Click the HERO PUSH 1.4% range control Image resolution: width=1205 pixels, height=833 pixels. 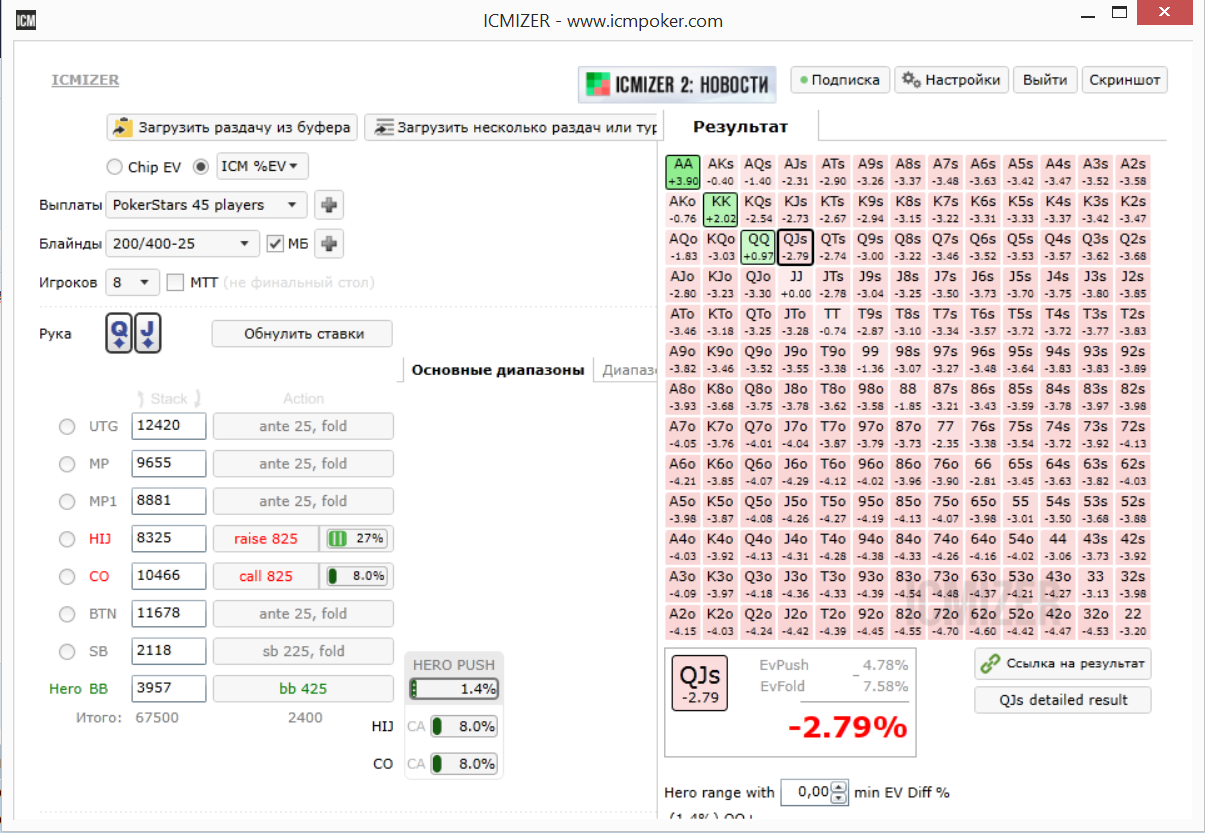(453, 689)
